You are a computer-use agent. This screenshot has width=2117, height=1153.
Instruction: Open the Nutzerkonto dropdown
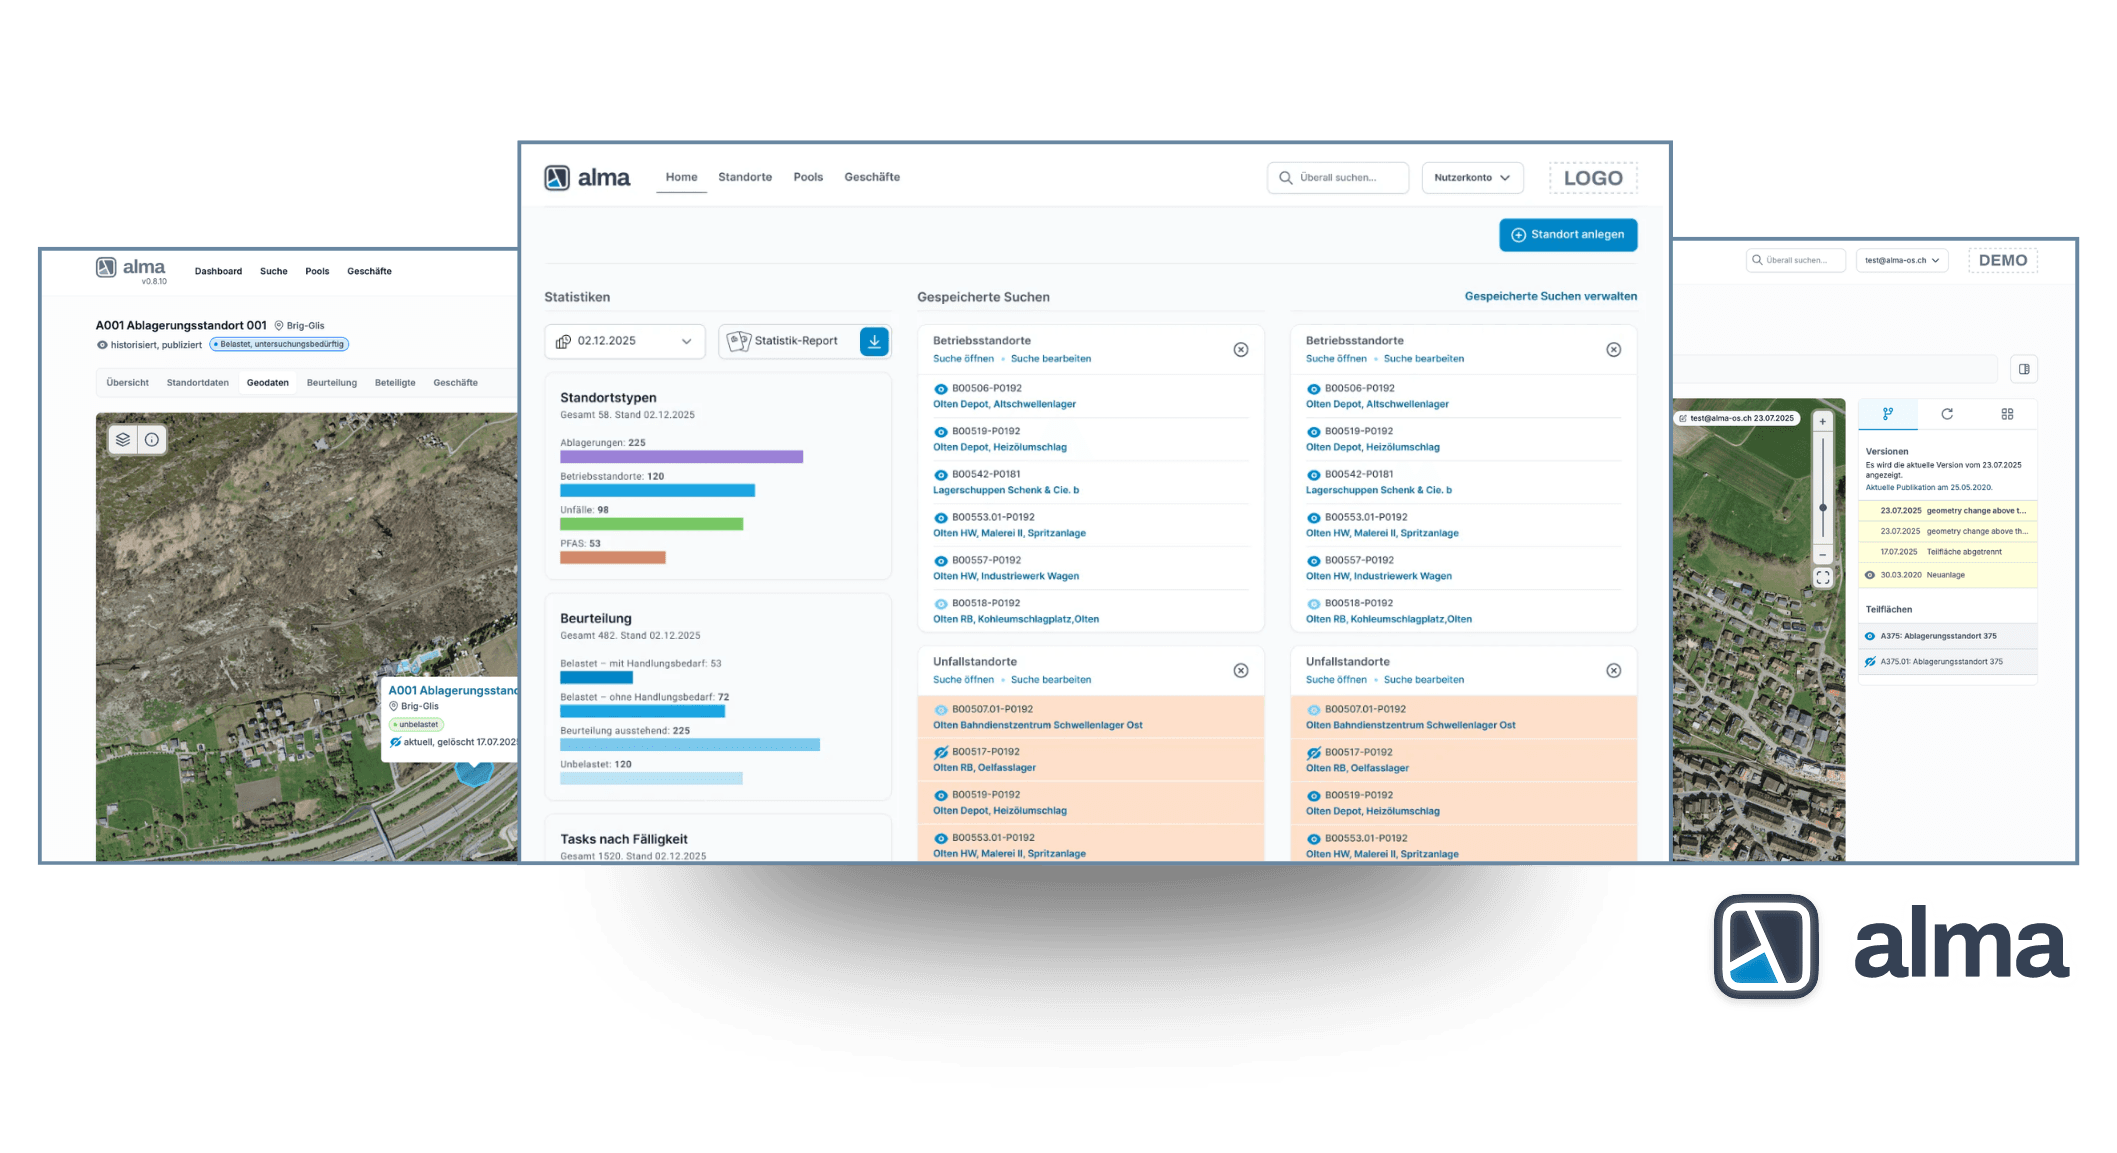point(1472,178)
